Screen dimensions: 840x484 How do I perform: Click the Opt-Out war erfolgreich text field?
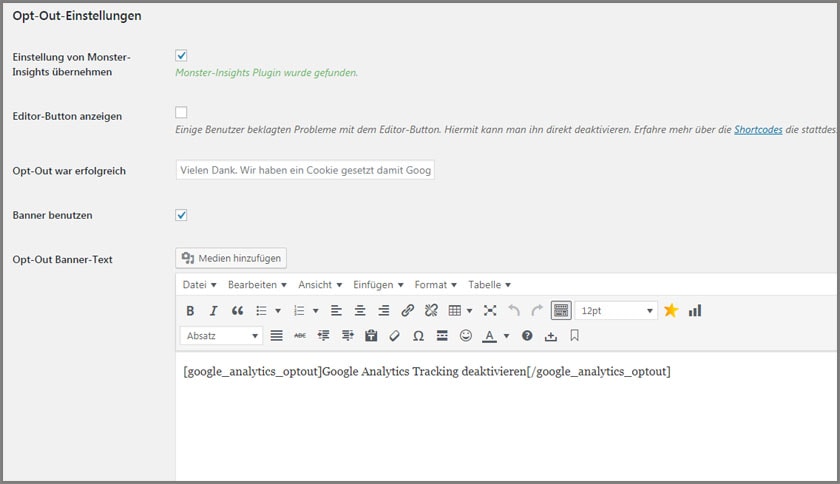click(305, 171)
